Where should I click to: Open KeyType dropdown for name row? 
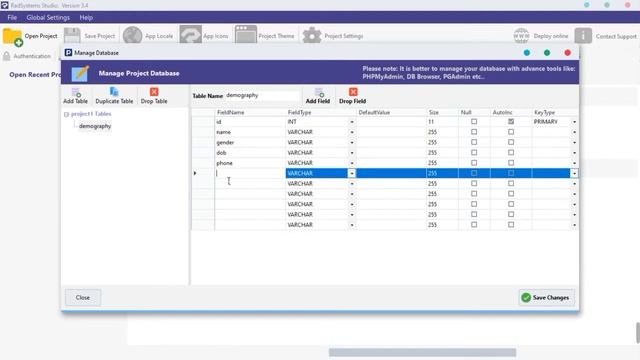click(x=574, y=132)
